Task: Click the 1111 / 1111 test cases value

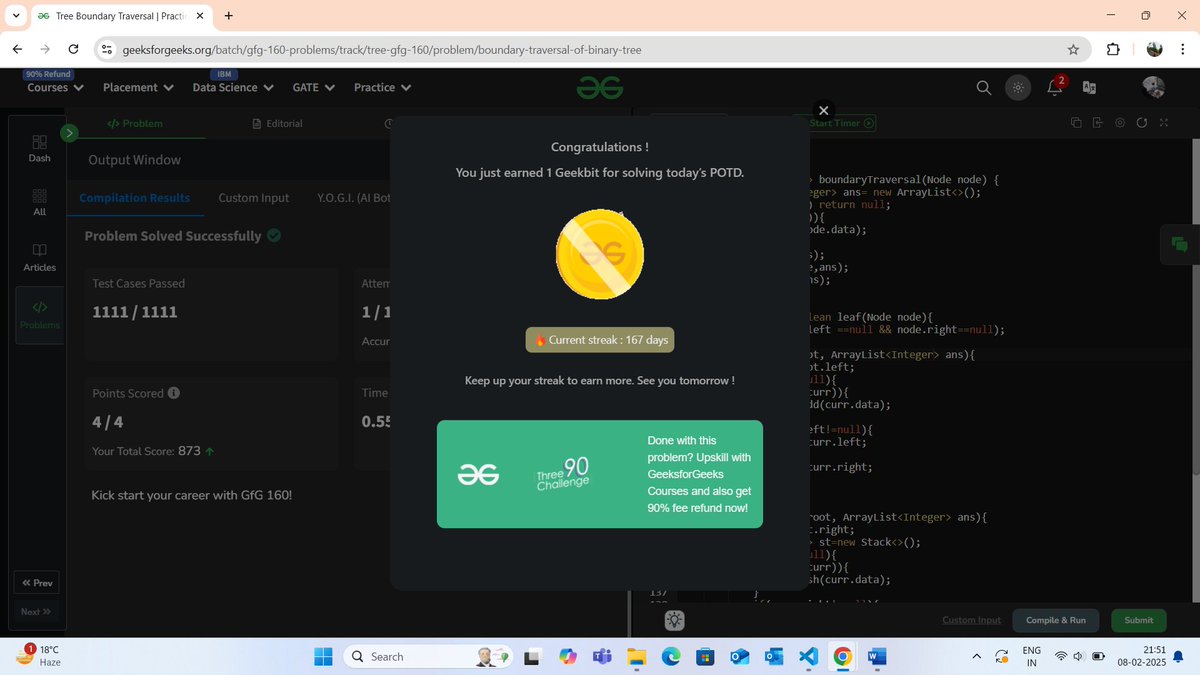Action: (135, 312)
